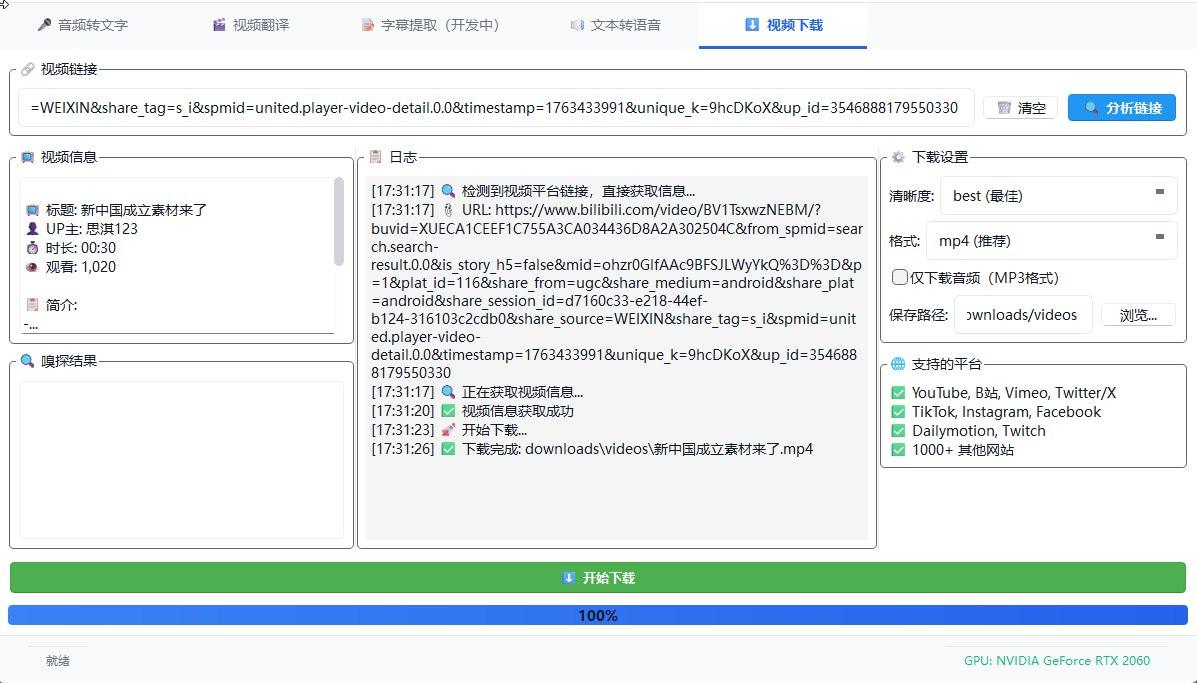Click the magnifier icon on the 正在获取视频信息 log line

[x=448, y=392]
